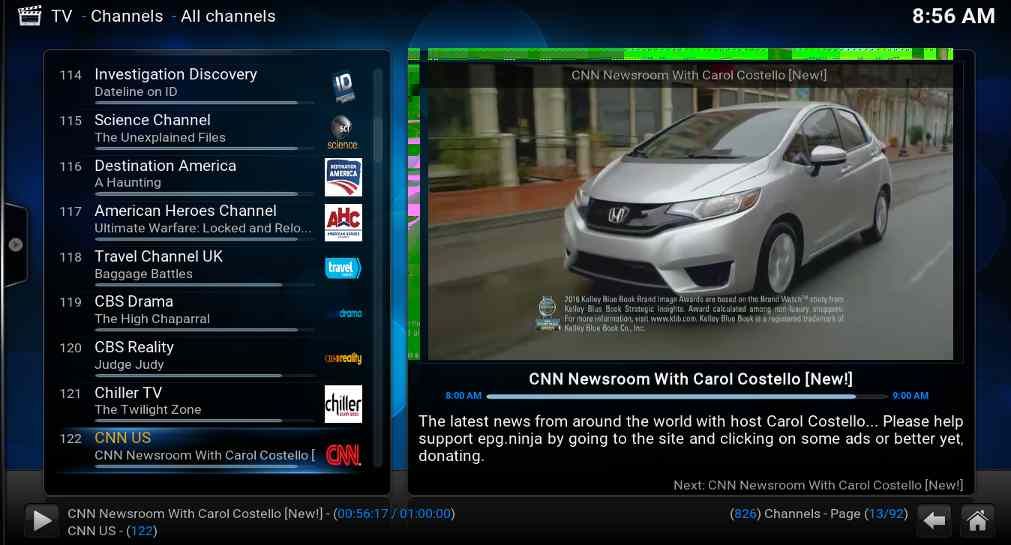The image size is (1011, 545).
Task: Click the Dateline on ID programme text
Action: pos(136,92)
